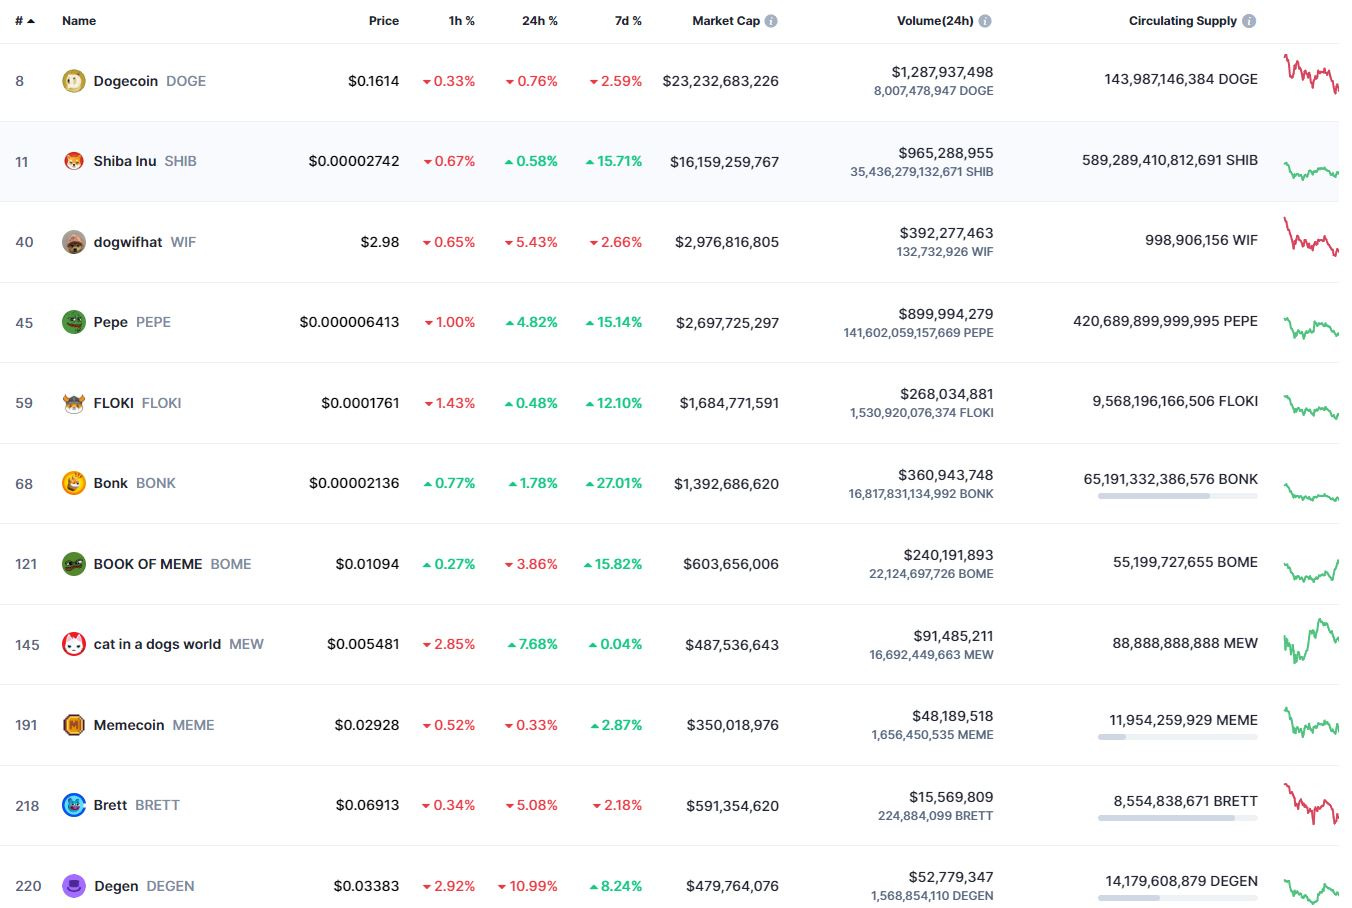Click Degen circulating supply progress bar
This screenshot has height=908, width=1352.
click(1178, 898)
